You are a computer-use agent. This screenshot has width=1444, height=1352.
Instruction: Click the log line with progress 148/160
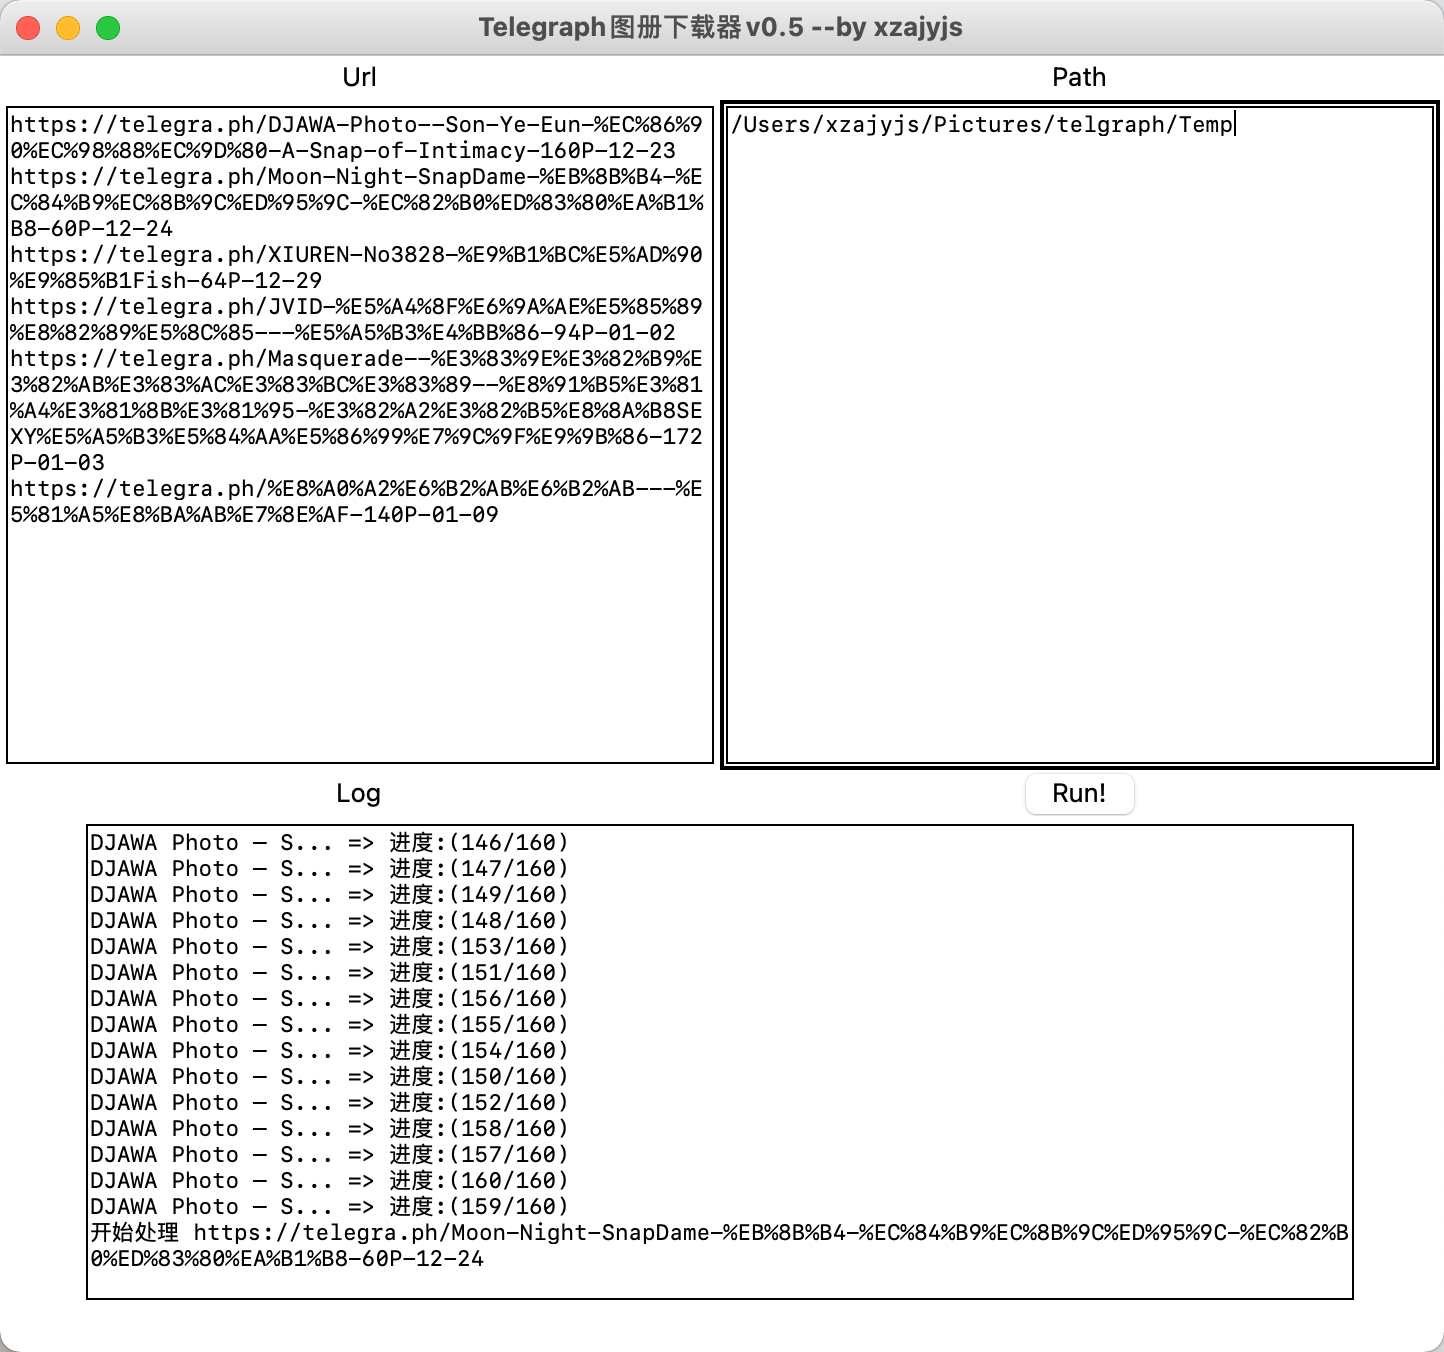(x=329, y=921)
